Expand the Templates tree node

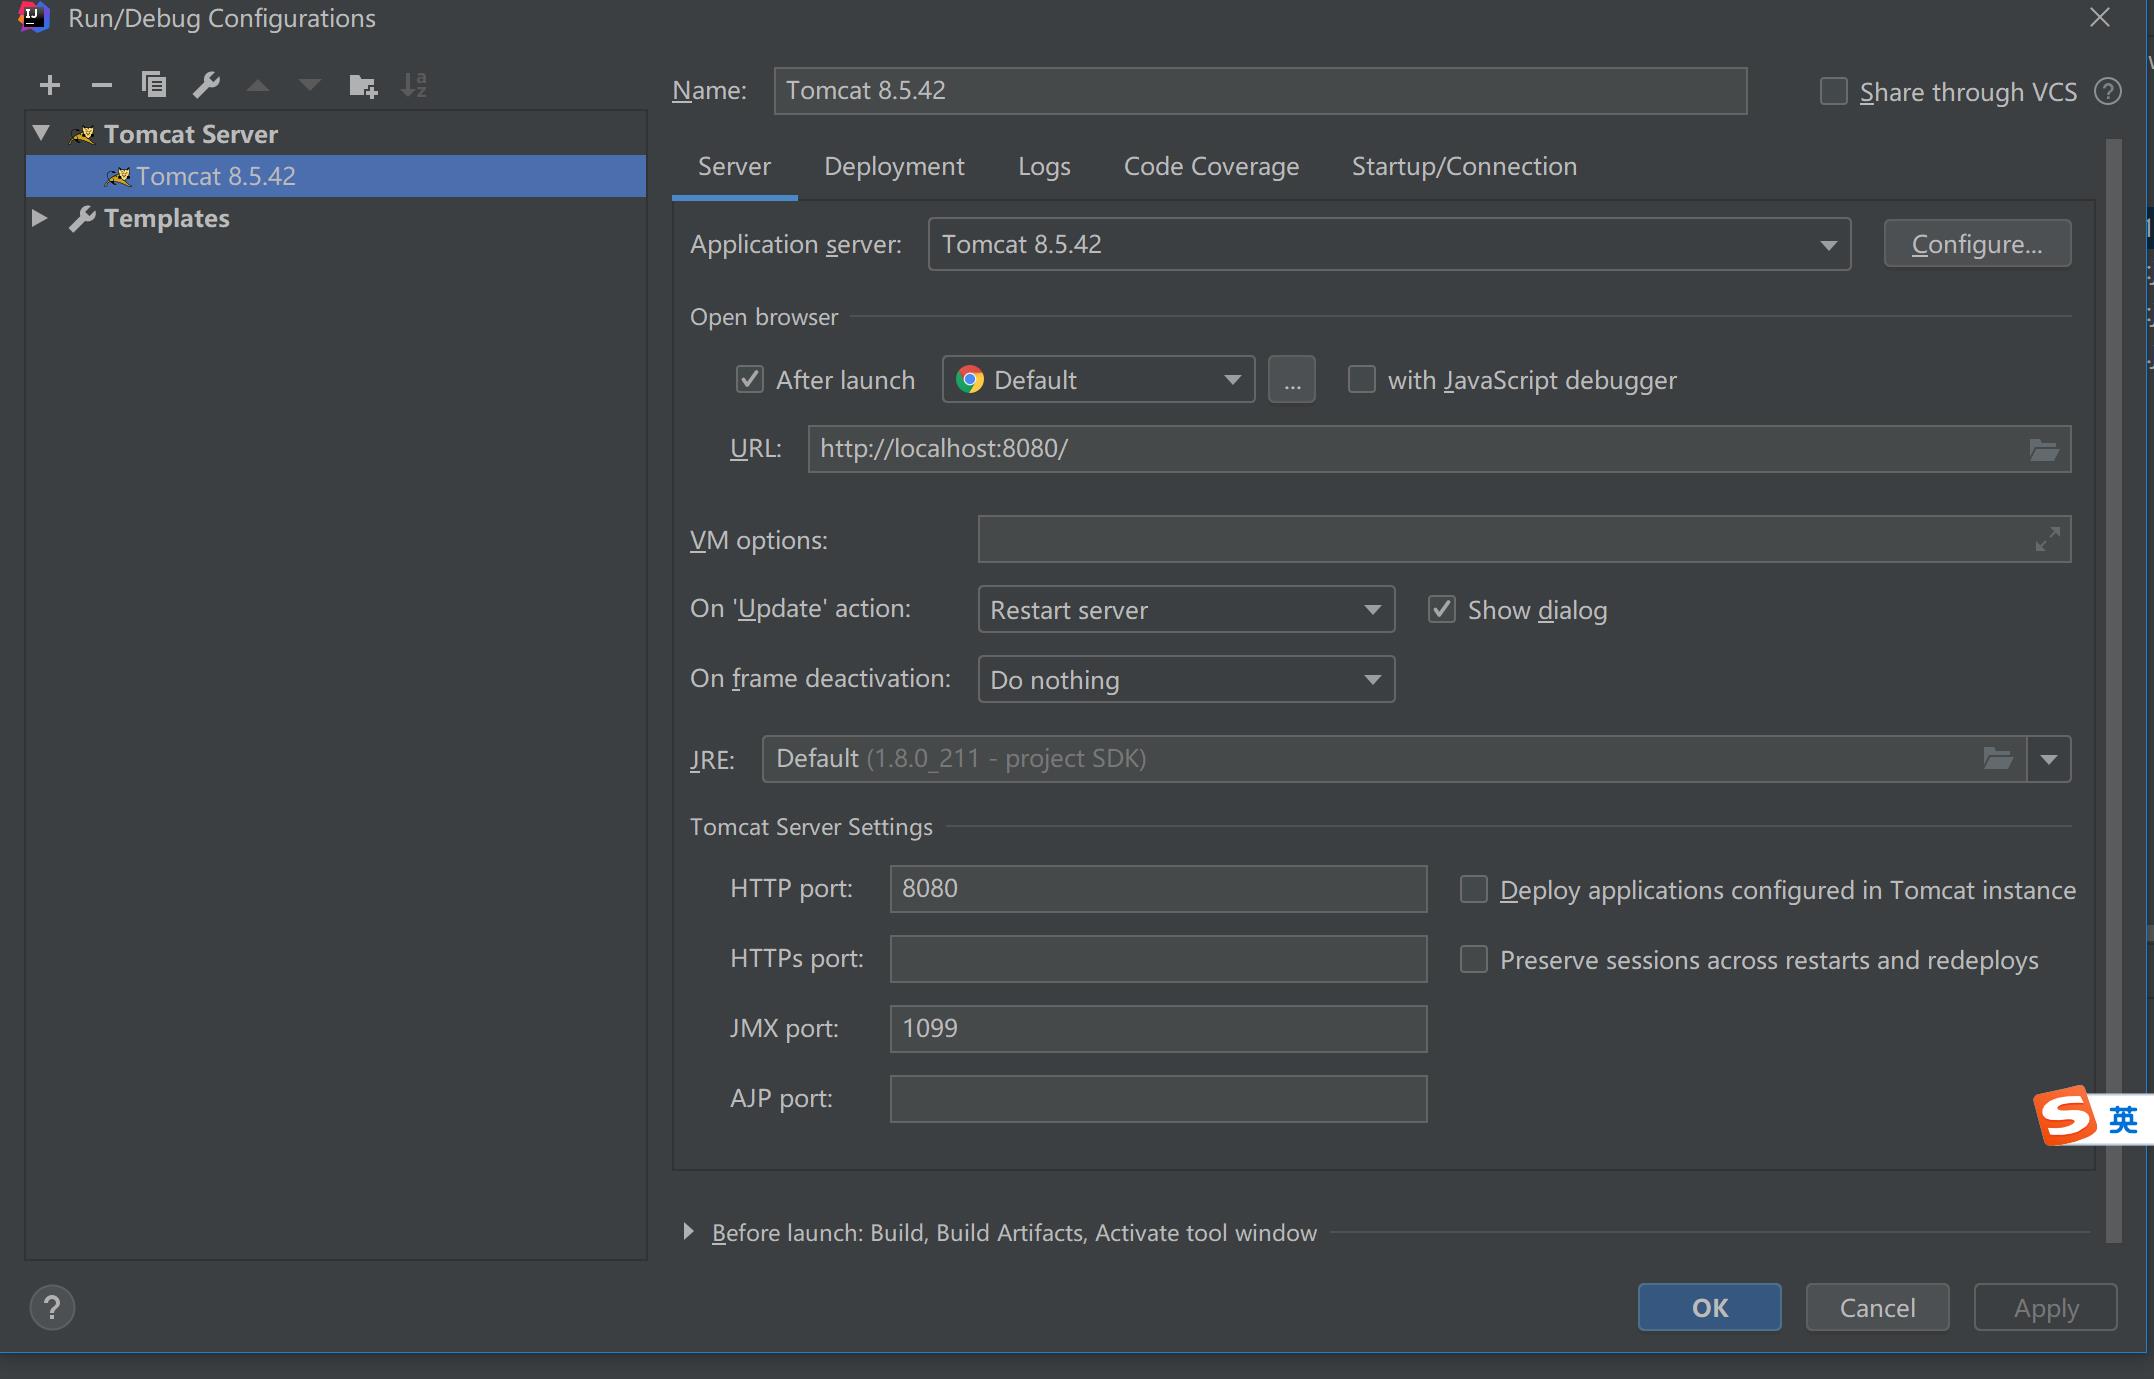point(40,217)
